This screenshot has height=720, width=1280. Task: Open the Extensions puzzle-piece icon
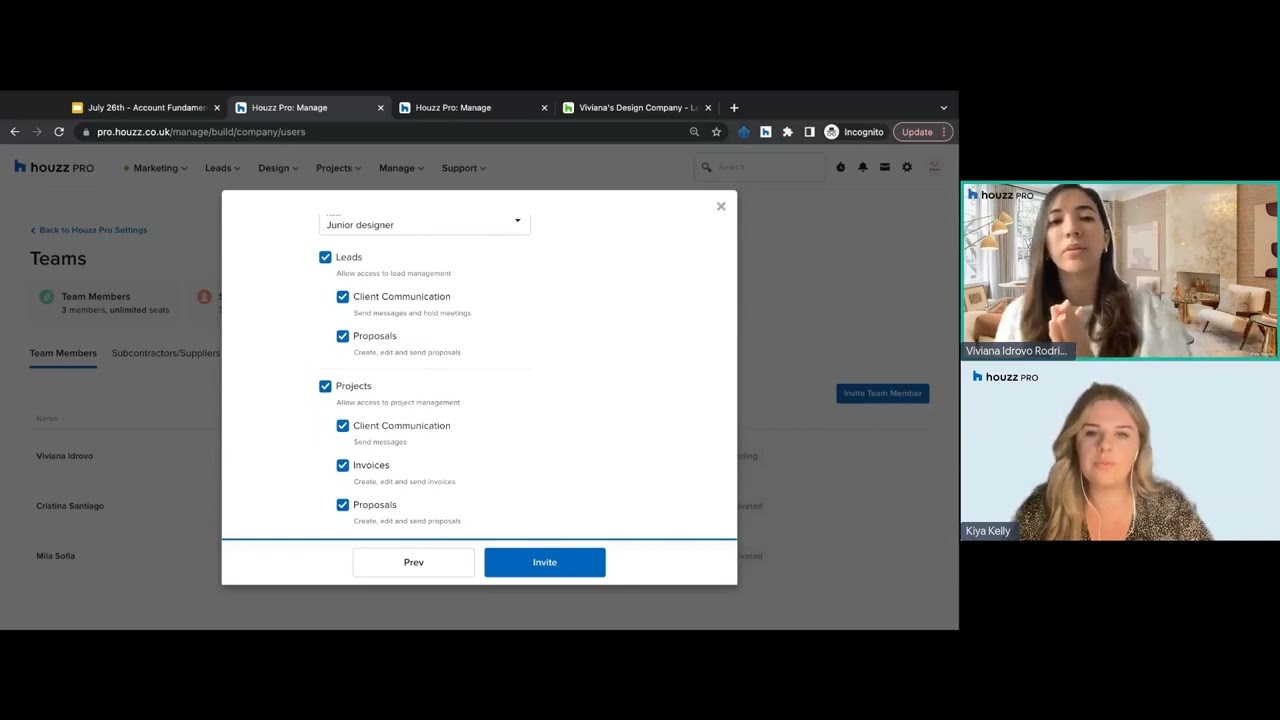[x=787, y=132]
